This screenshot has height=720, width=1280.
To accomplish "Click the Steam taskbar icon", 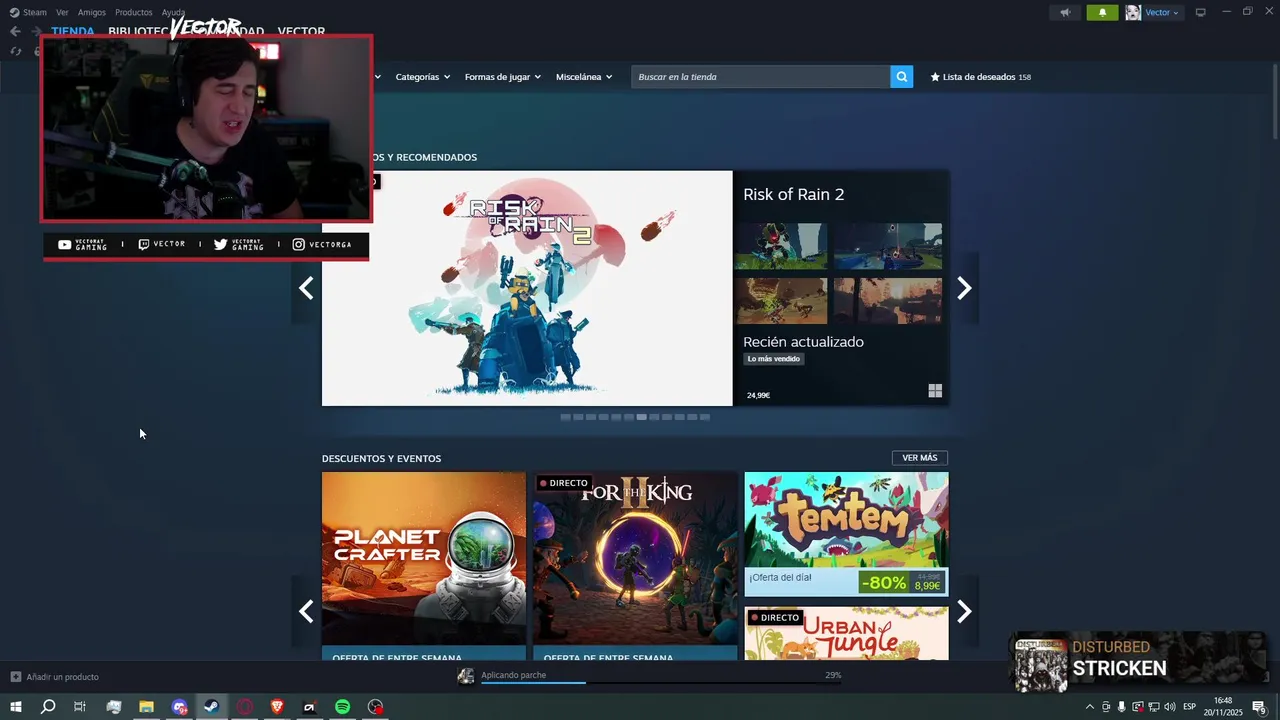I will [x=211, y=707].
